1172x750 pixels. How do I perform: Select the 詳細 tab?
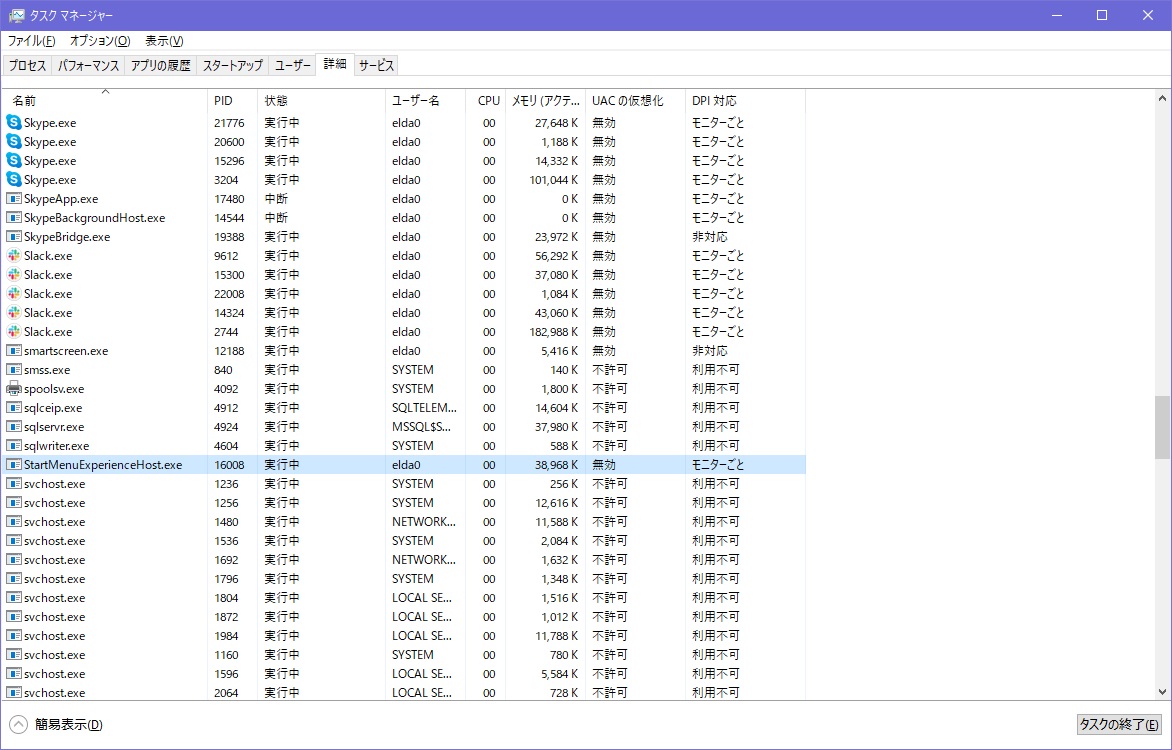(x=335, y=64)
